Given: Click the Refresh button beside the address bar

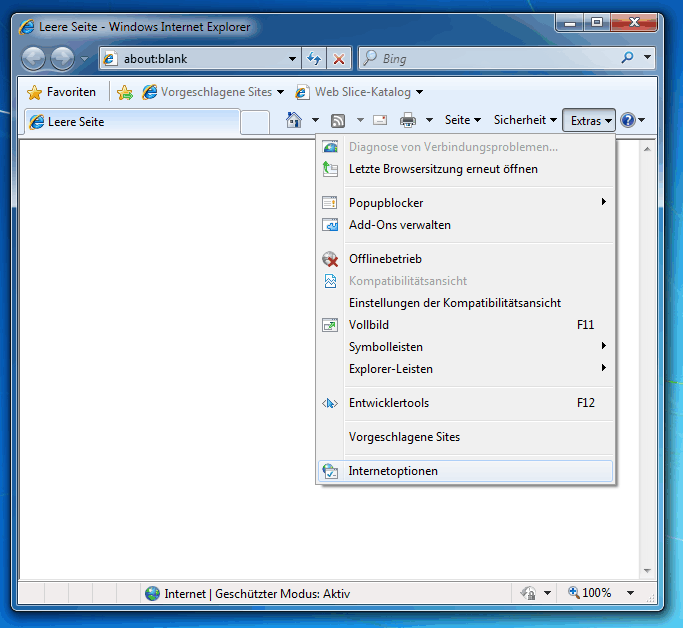Looking at the screenshot, I should [x=315, y=59].
